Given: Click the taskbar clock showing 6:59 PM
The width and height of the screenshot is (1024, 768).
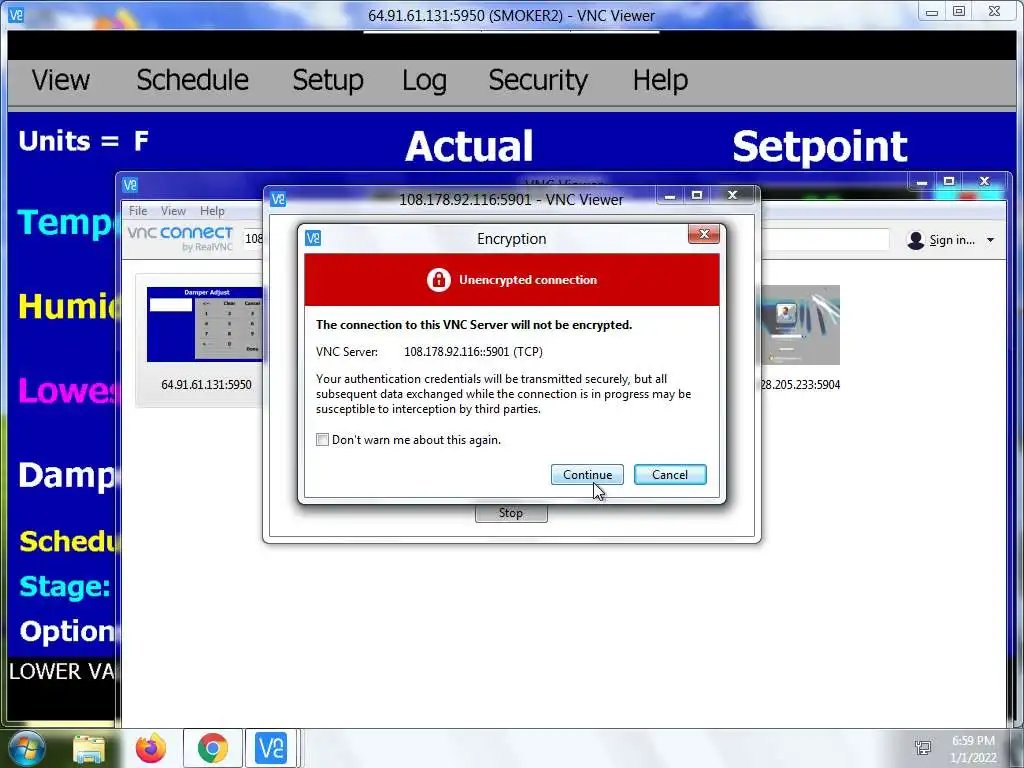Looking at the screenshot, I should (973, 749).
